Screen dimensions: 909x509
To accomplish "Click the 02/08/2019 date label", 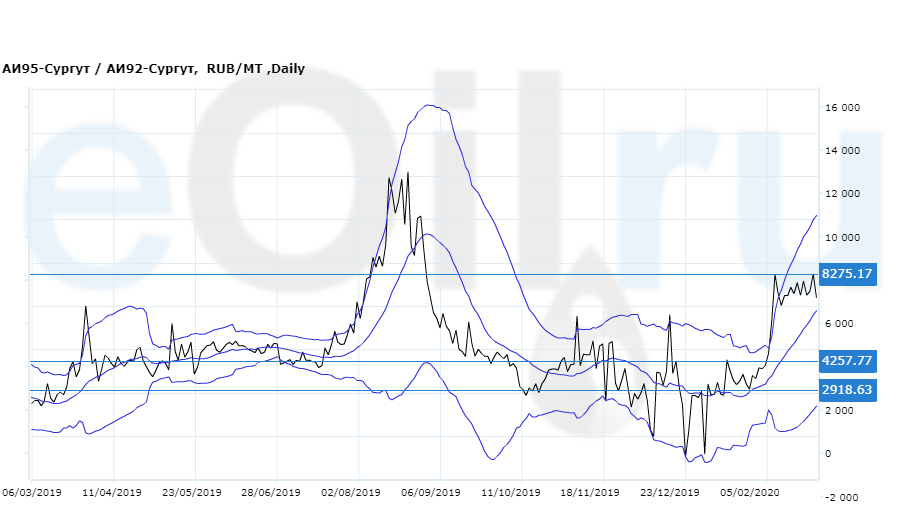I will pyautogui.click(x=351, y=493).
